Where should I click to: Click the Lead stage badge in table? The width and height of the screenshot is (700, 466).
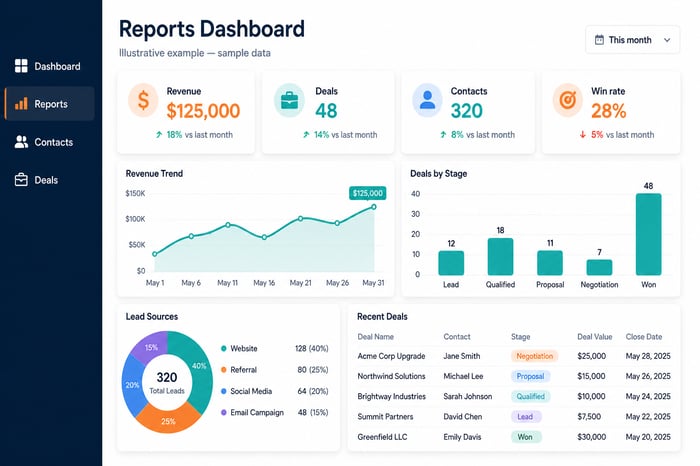point(525,416)
